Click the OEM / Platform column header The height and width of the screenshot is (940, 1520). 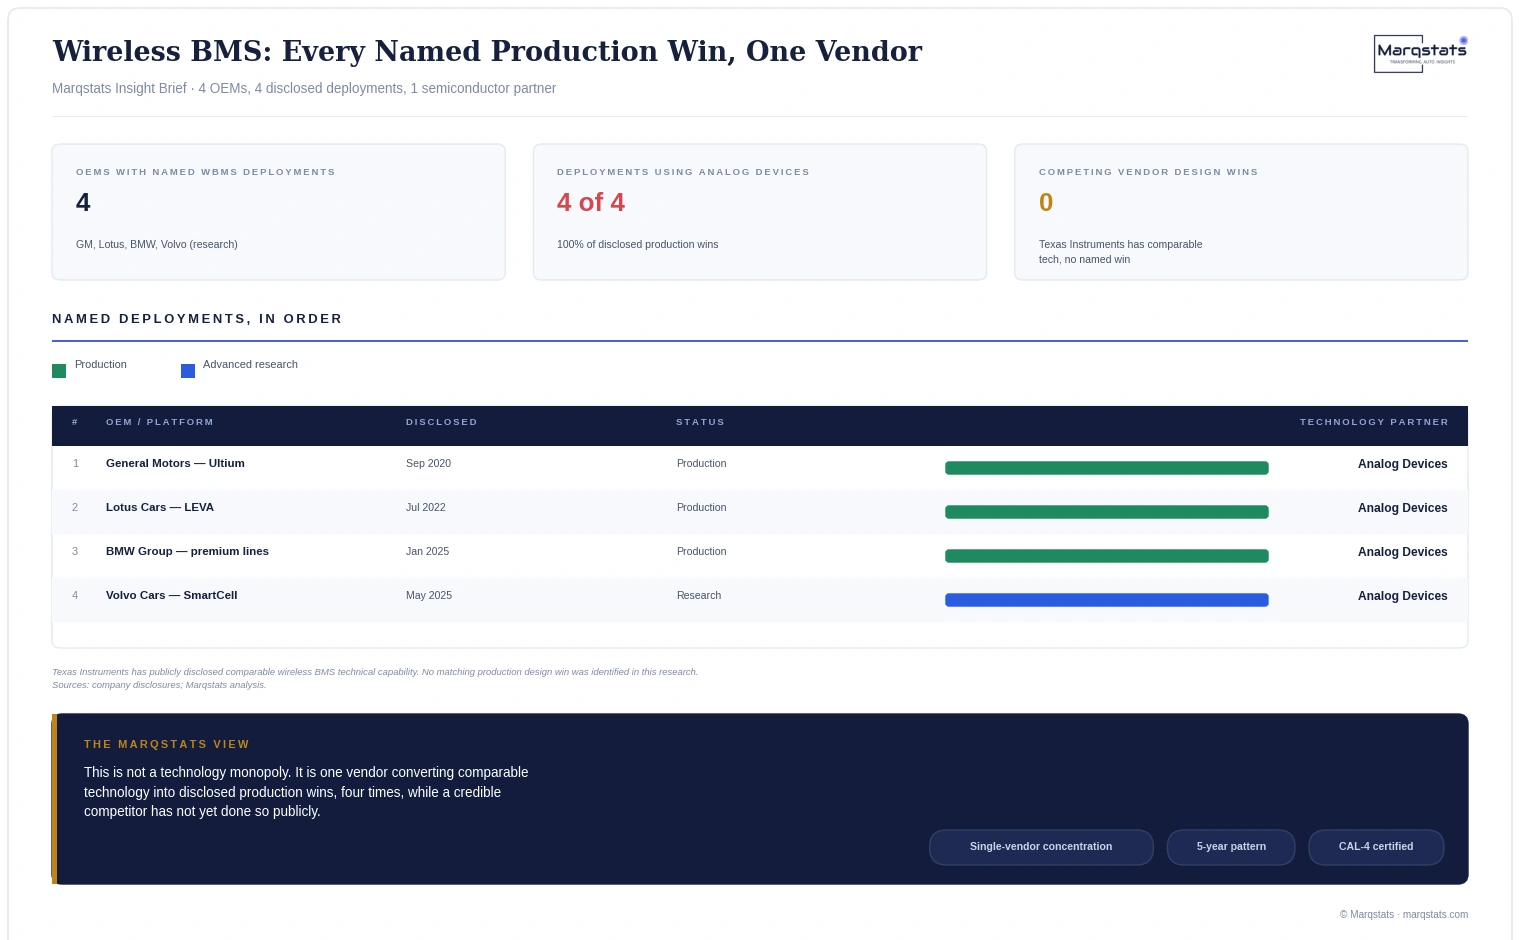(160, 422)
